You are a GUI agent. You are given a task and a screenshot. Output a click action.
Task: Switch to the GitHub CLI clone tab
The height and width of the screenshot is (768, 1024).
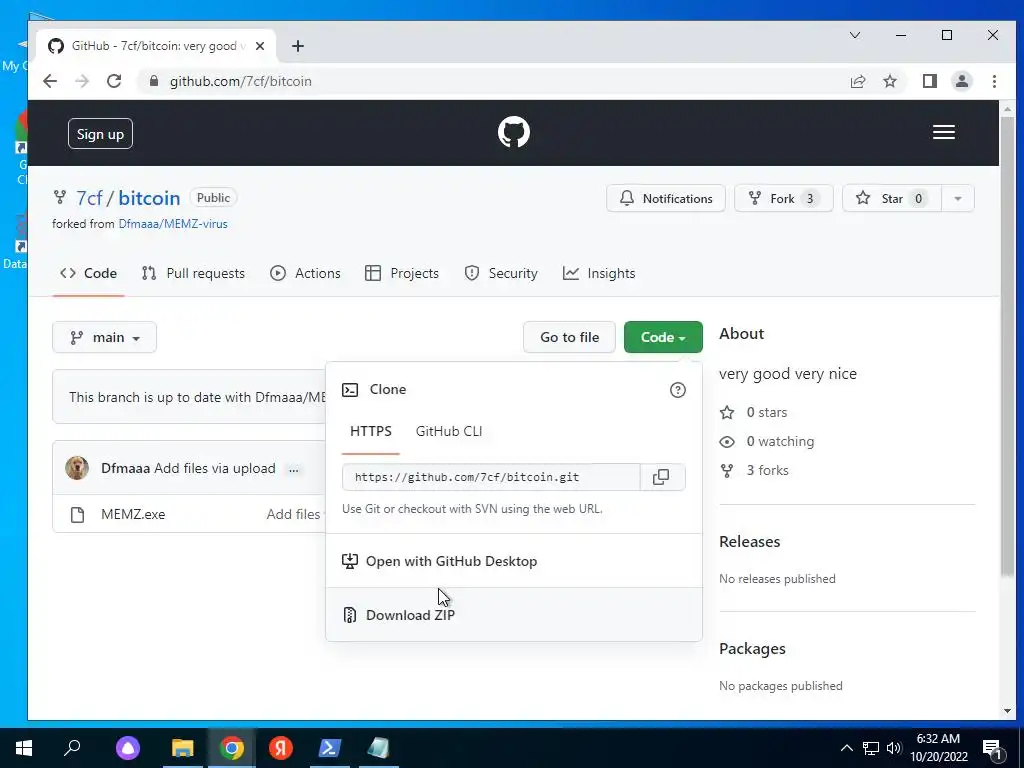[449, 431]
